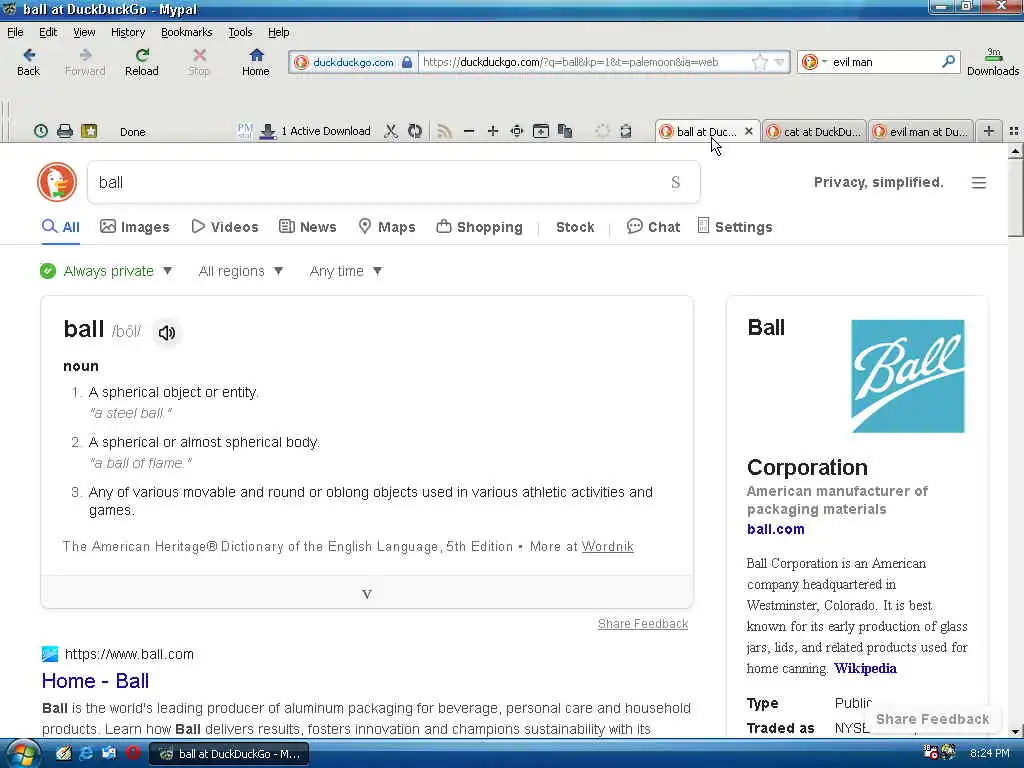Open the Bookmarks menu
Viewport: 1024px width, 768px height.
187,32
